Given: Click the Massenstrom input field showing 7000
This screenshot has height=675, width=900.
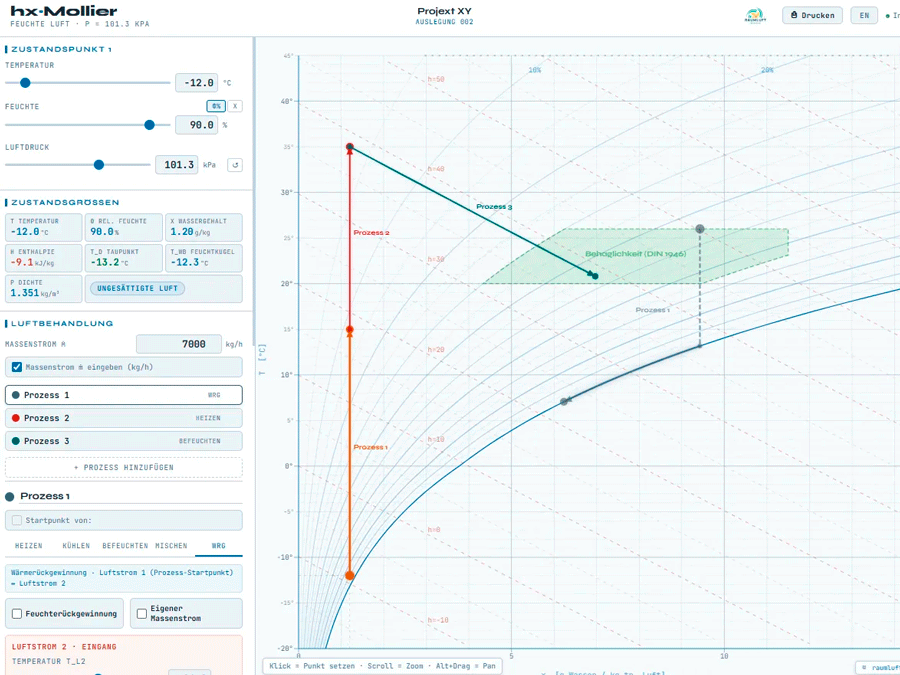Looking at the screenshot, I should click(x=179, y=344).
